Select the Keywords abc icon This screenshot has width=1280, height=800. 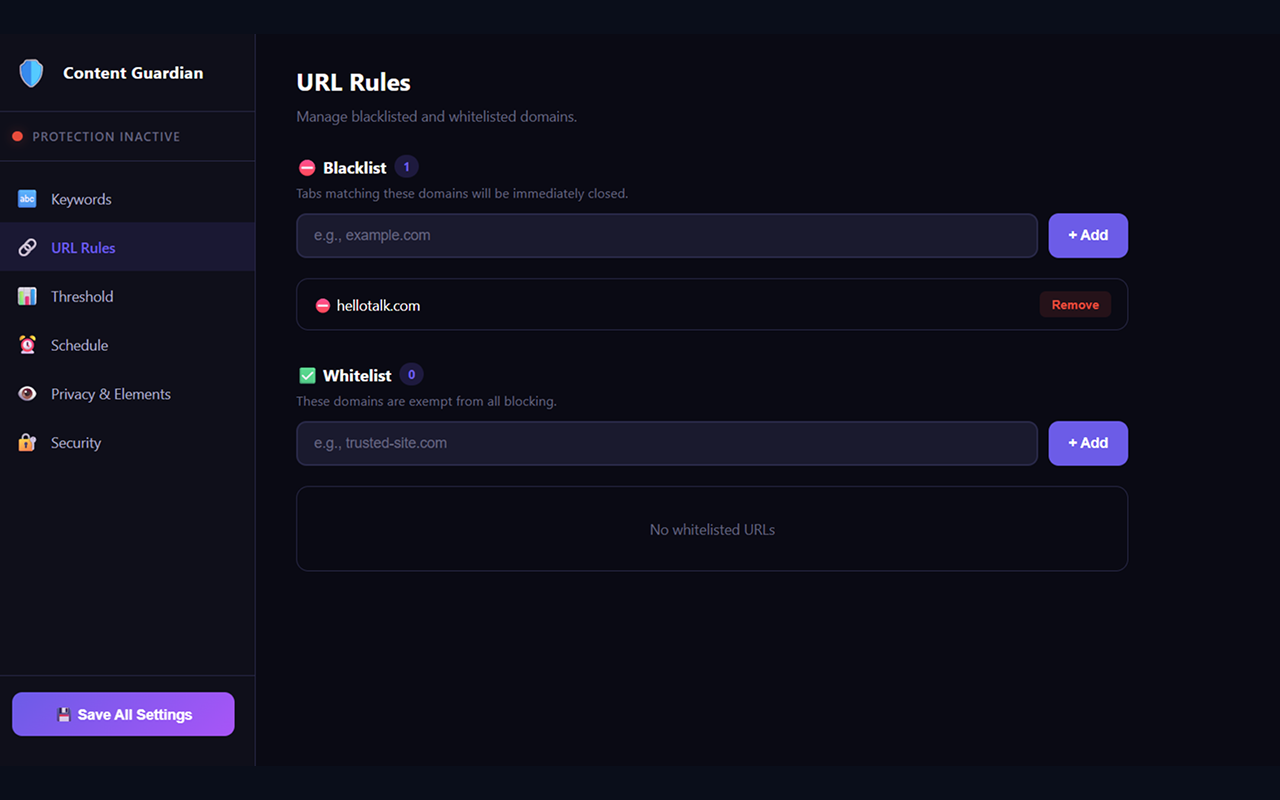point(27,199)
